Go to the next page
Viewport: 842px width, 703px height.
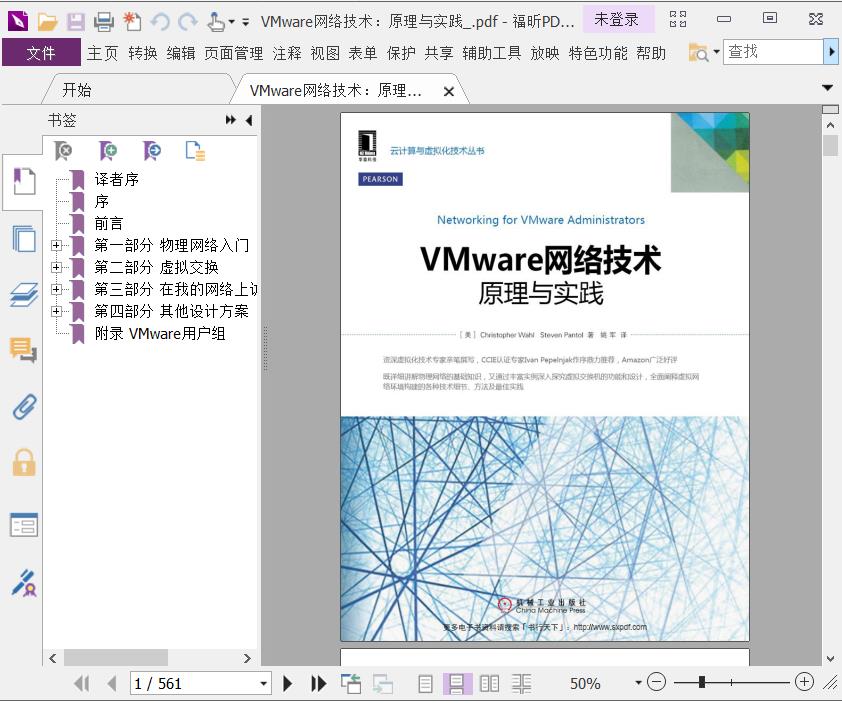[x=287, y=684]
